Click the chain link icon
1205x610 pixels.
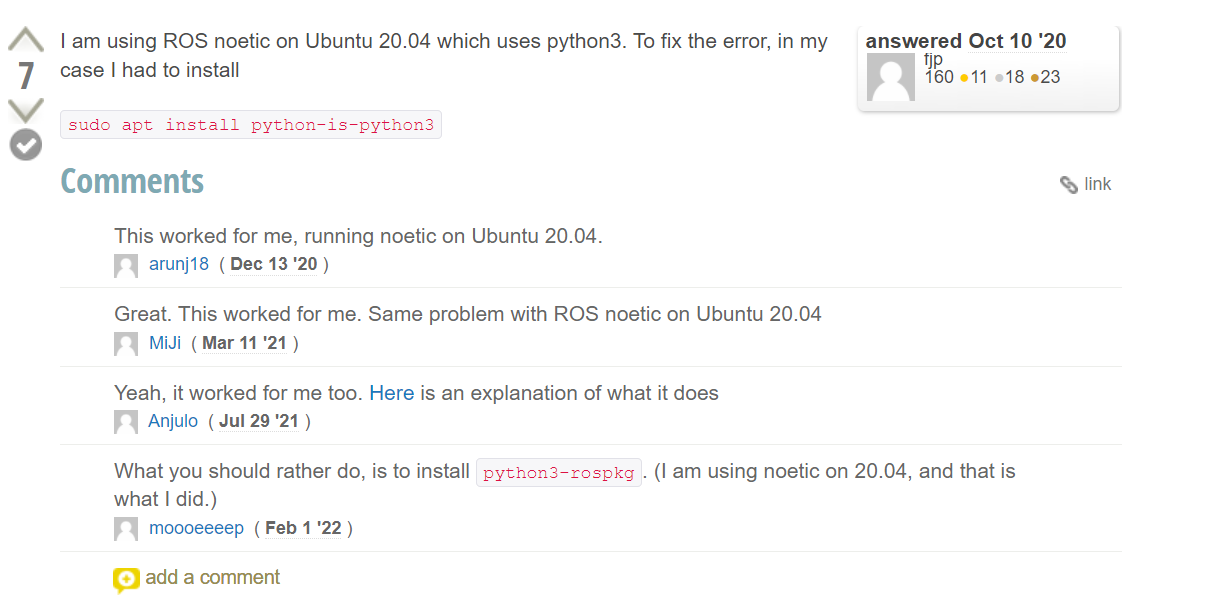[1069, 185]
